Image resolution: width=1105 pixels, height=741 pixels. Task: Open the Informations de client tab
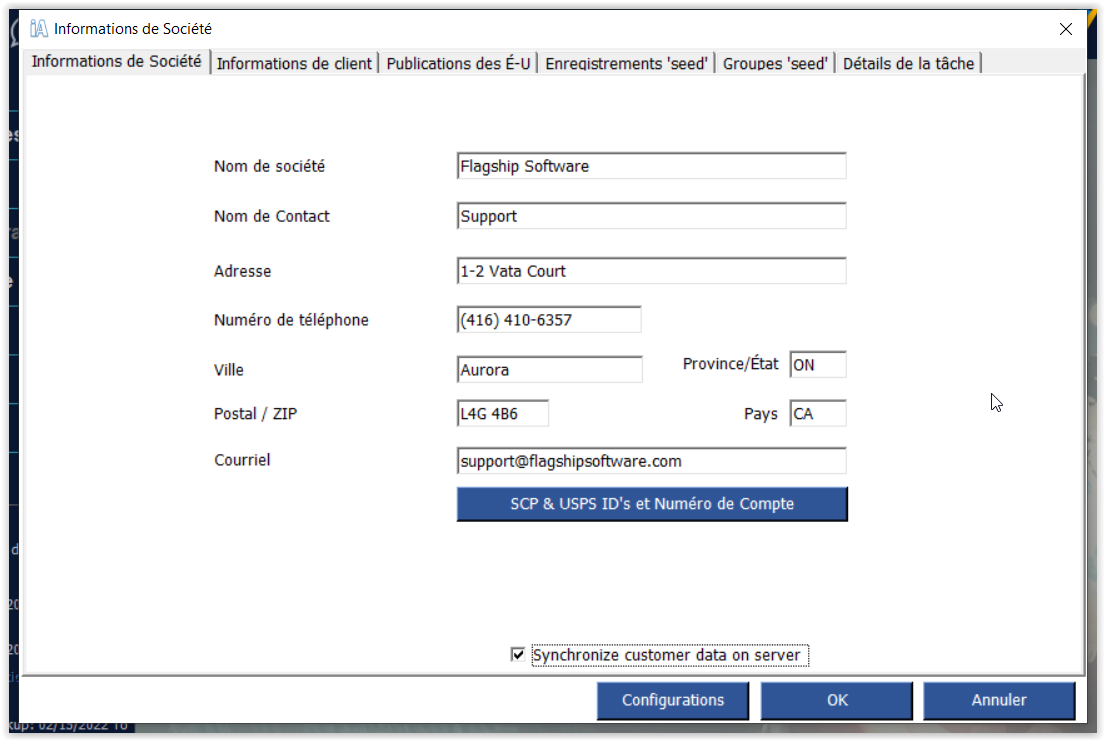click(x=294, y=63)
